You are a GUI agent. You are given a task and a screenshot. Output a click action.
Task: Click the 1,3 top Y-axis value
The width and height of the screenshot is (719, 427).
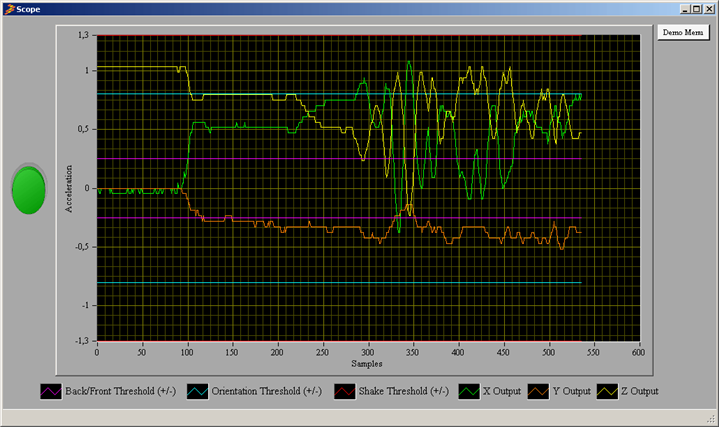point(83,35)
